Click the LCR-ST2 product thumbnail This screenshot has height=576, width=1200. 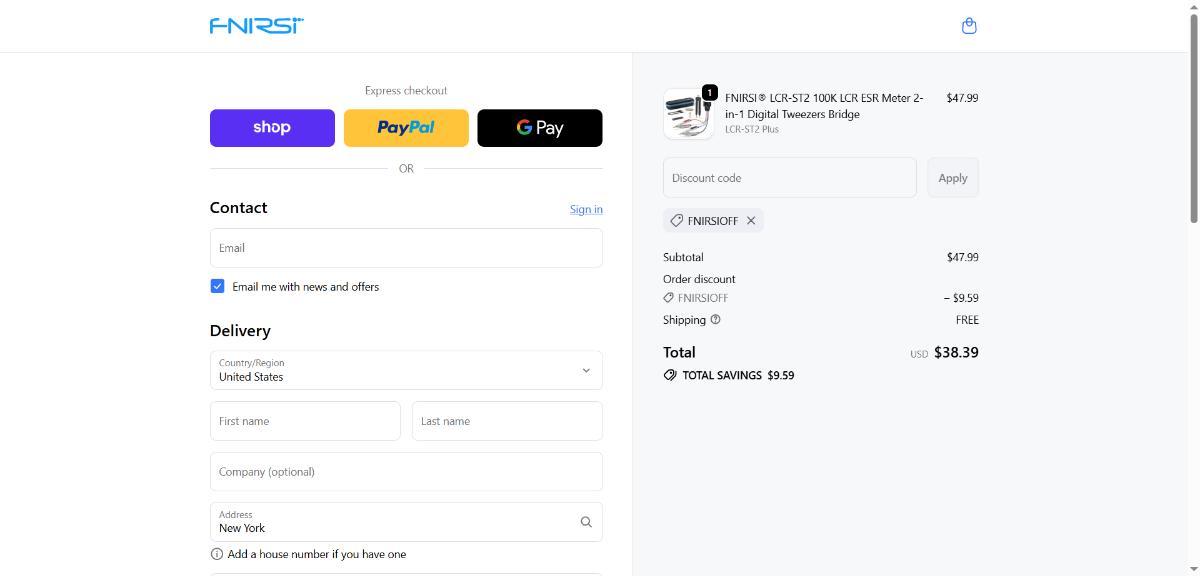(687, 113)
